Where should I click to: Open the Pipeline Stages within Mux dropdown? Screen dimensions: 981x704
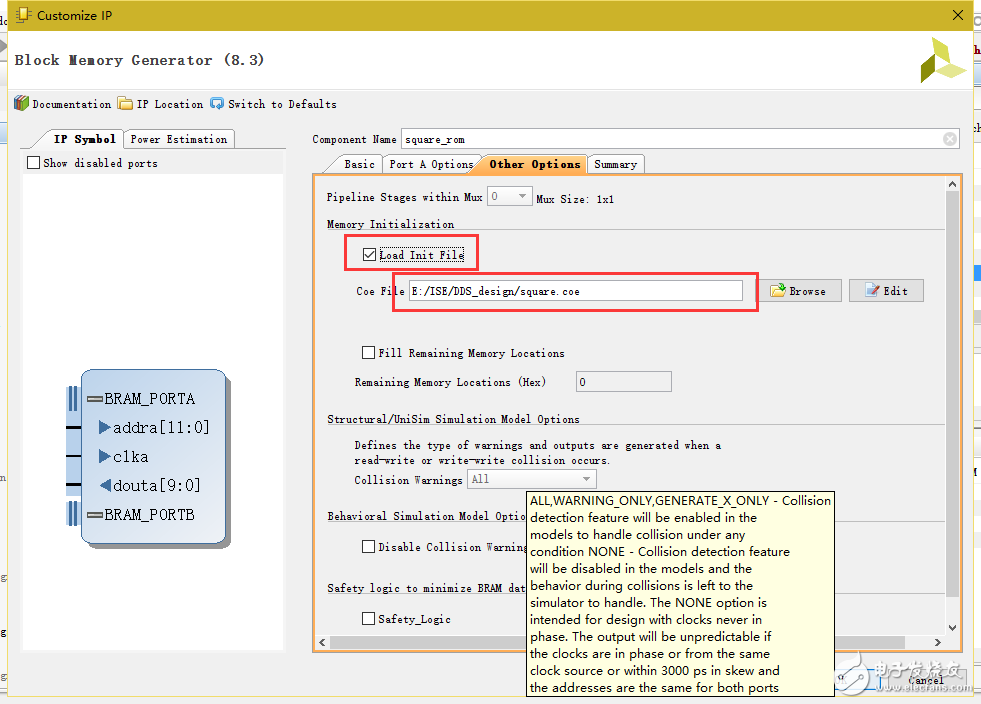pos(509,198)
